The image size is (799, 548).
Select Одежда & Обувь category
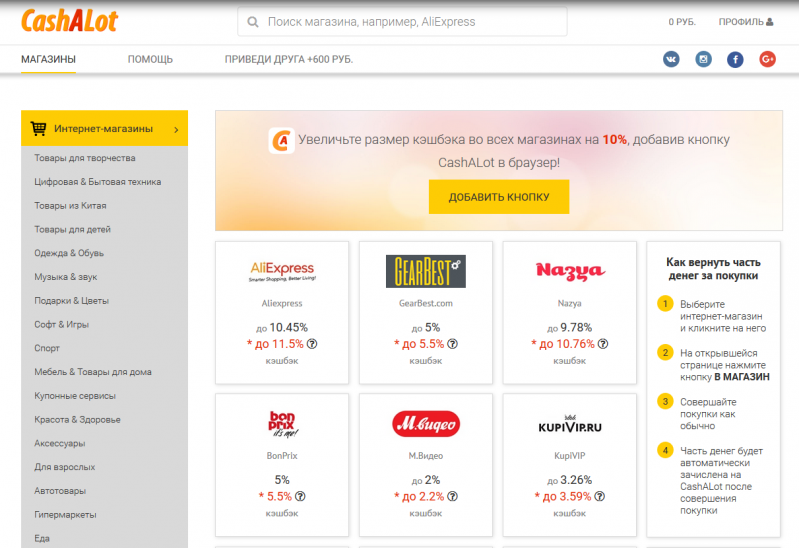(69, 253)
